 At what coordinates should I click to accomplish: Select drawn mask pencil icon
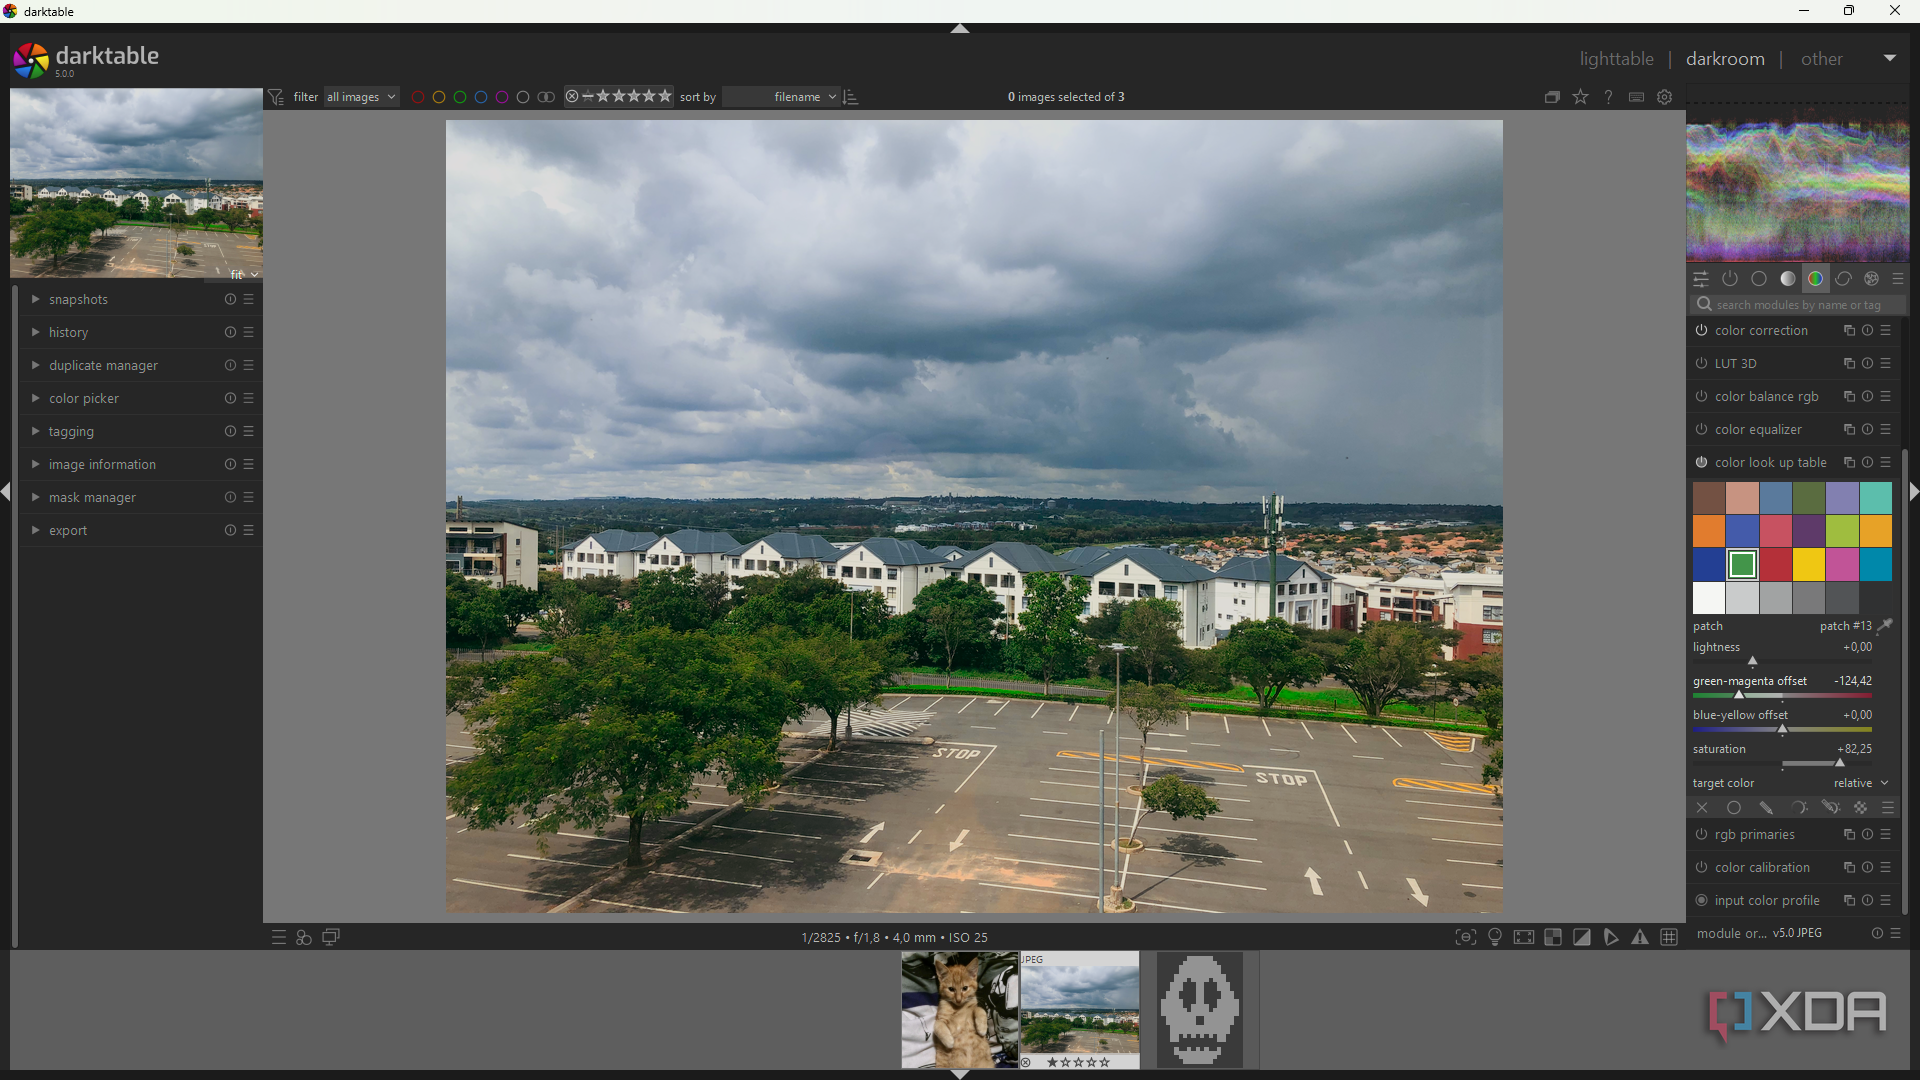[x=1766, y=808]
